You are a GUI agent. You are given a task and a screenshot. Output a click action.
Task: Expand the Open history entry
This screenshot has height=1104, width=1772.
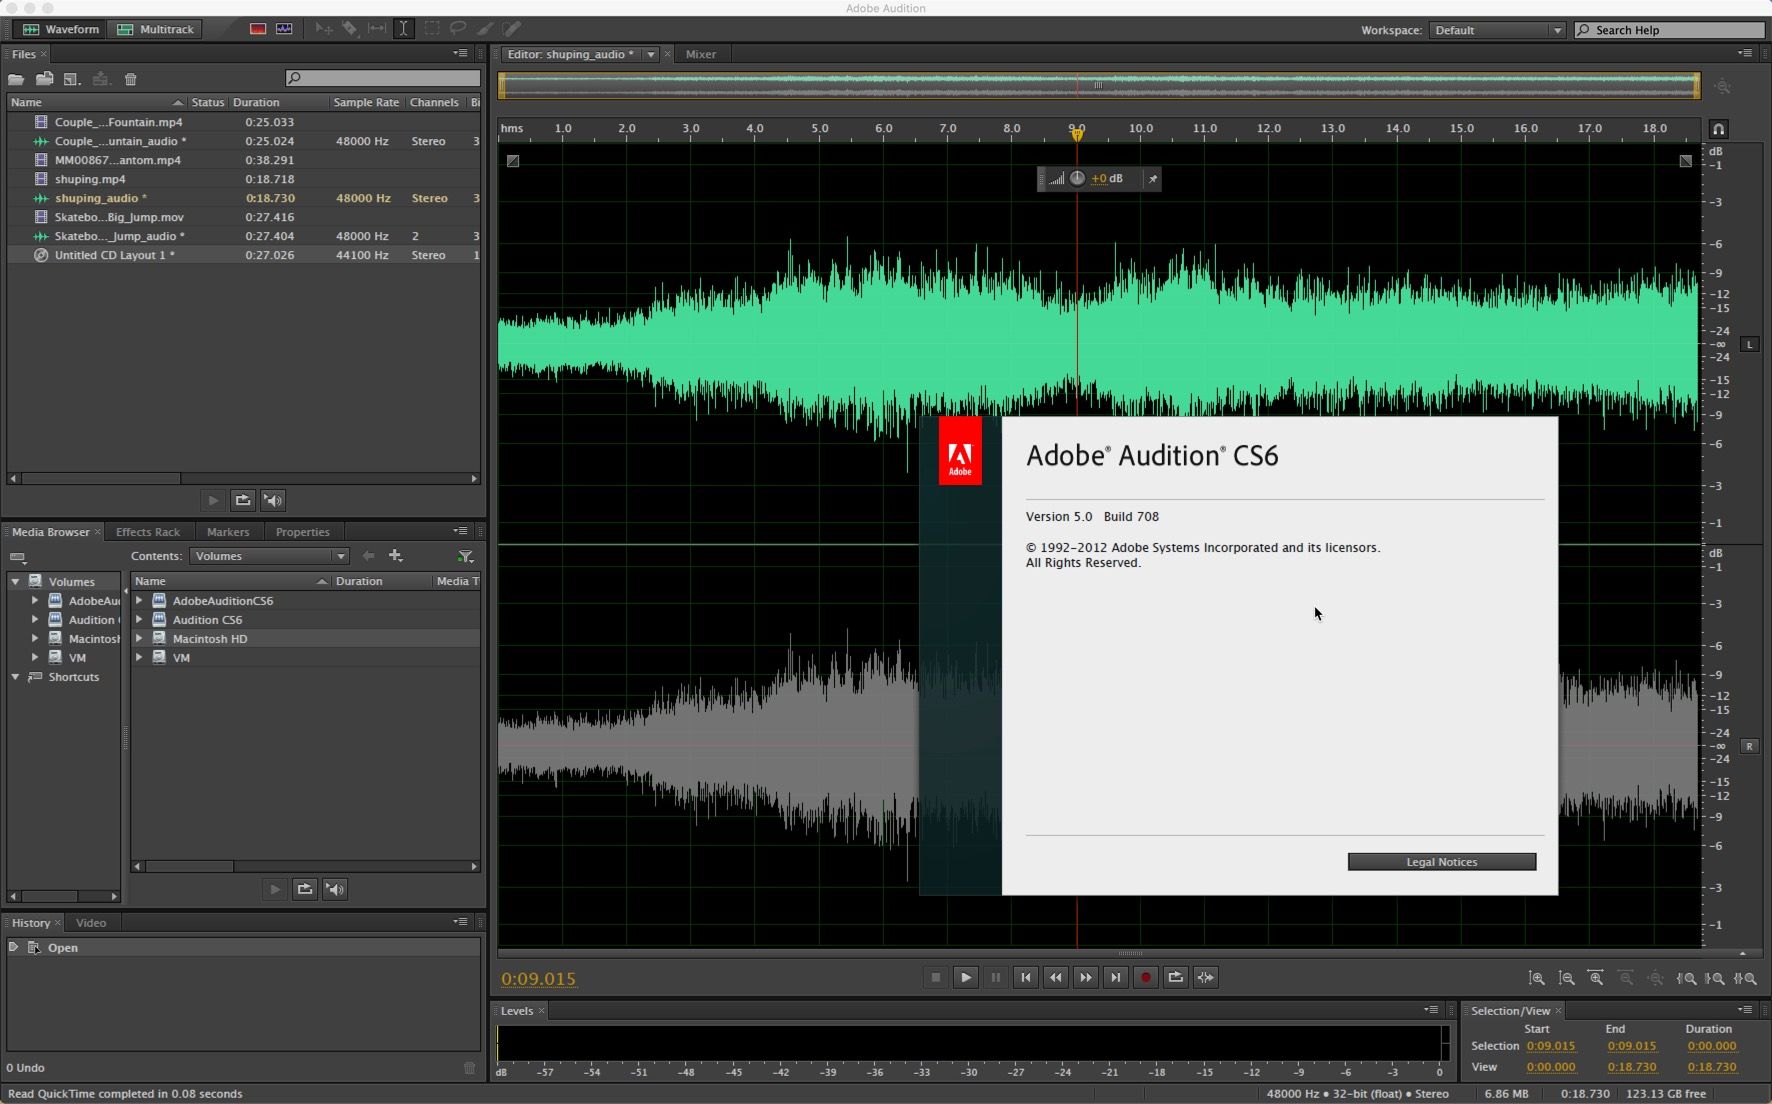coord(14,947)
